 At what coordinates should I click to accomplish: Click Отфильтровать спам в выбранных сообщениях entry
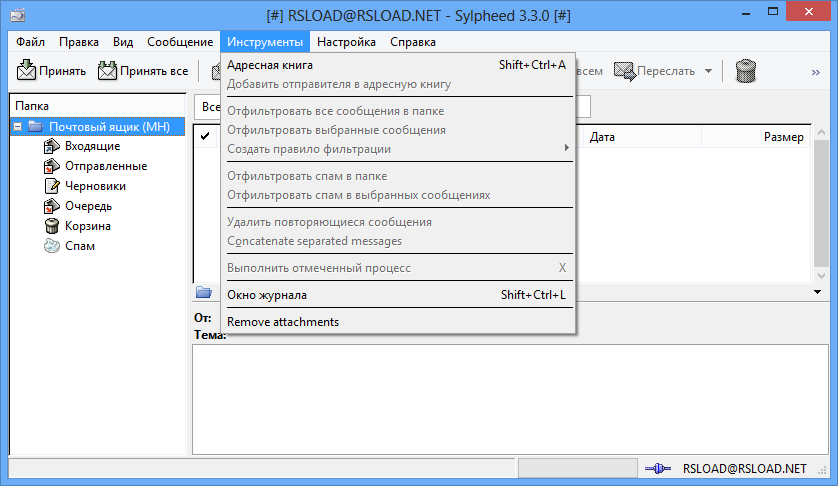[398, 195]
